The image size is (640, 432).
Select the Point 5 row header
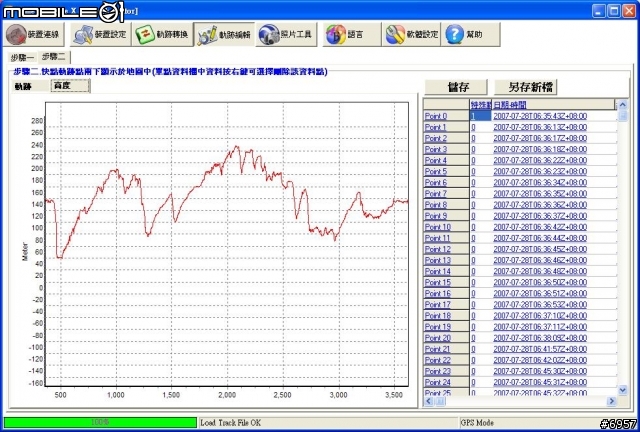coord(446,171)
